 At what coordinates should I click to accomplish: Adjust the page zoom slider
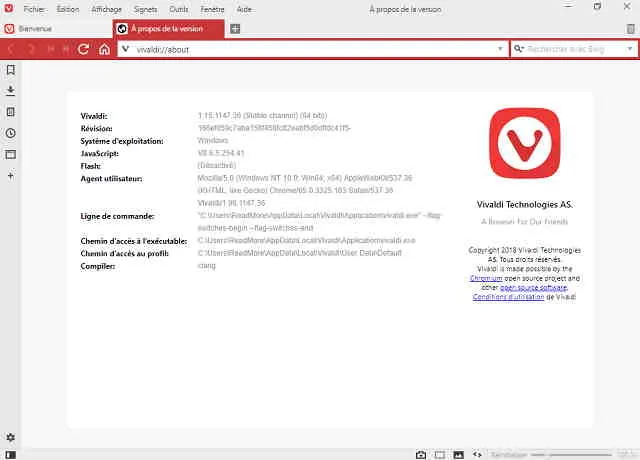(x=571, y=454)
